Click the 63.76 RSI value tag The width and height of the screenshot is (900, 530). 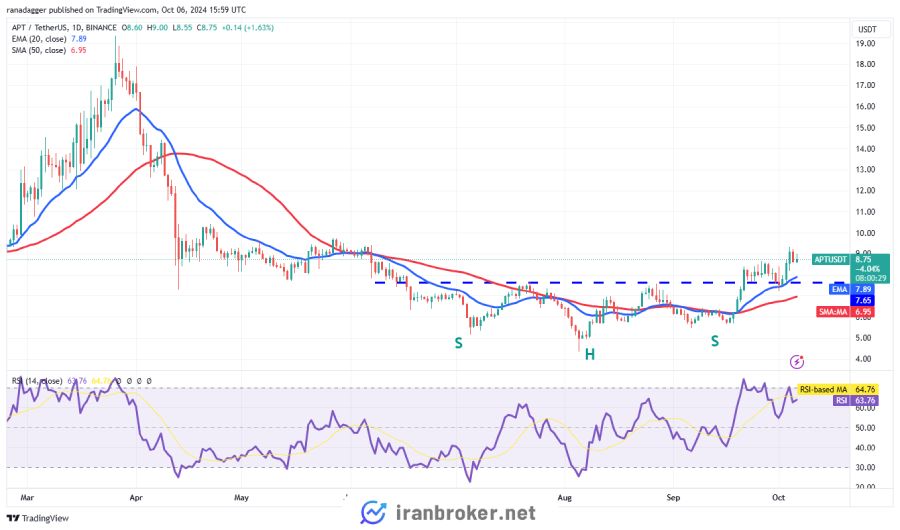[x=864, y=400]
